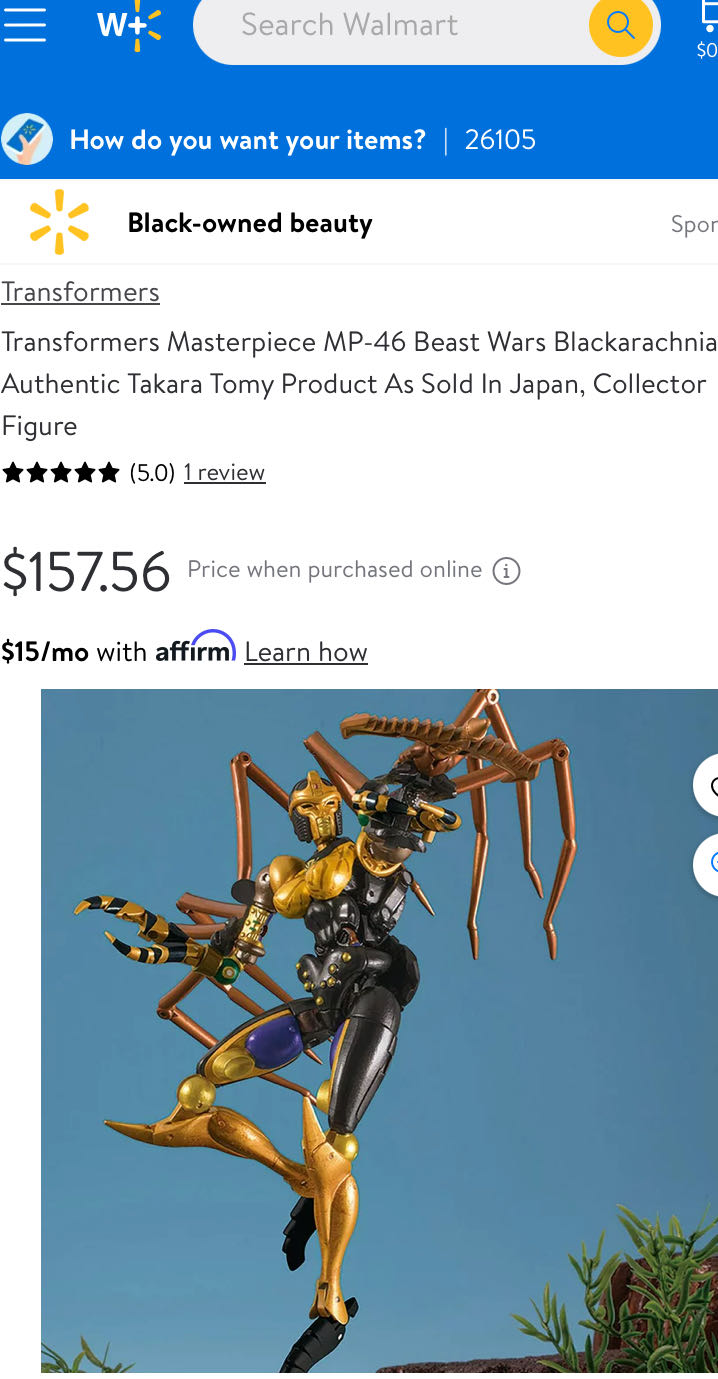Viewport: 718px width, 1379px height.
Task: Click the yellow spark icon beside Black-owned beauty
Action: tap(59, 221)
